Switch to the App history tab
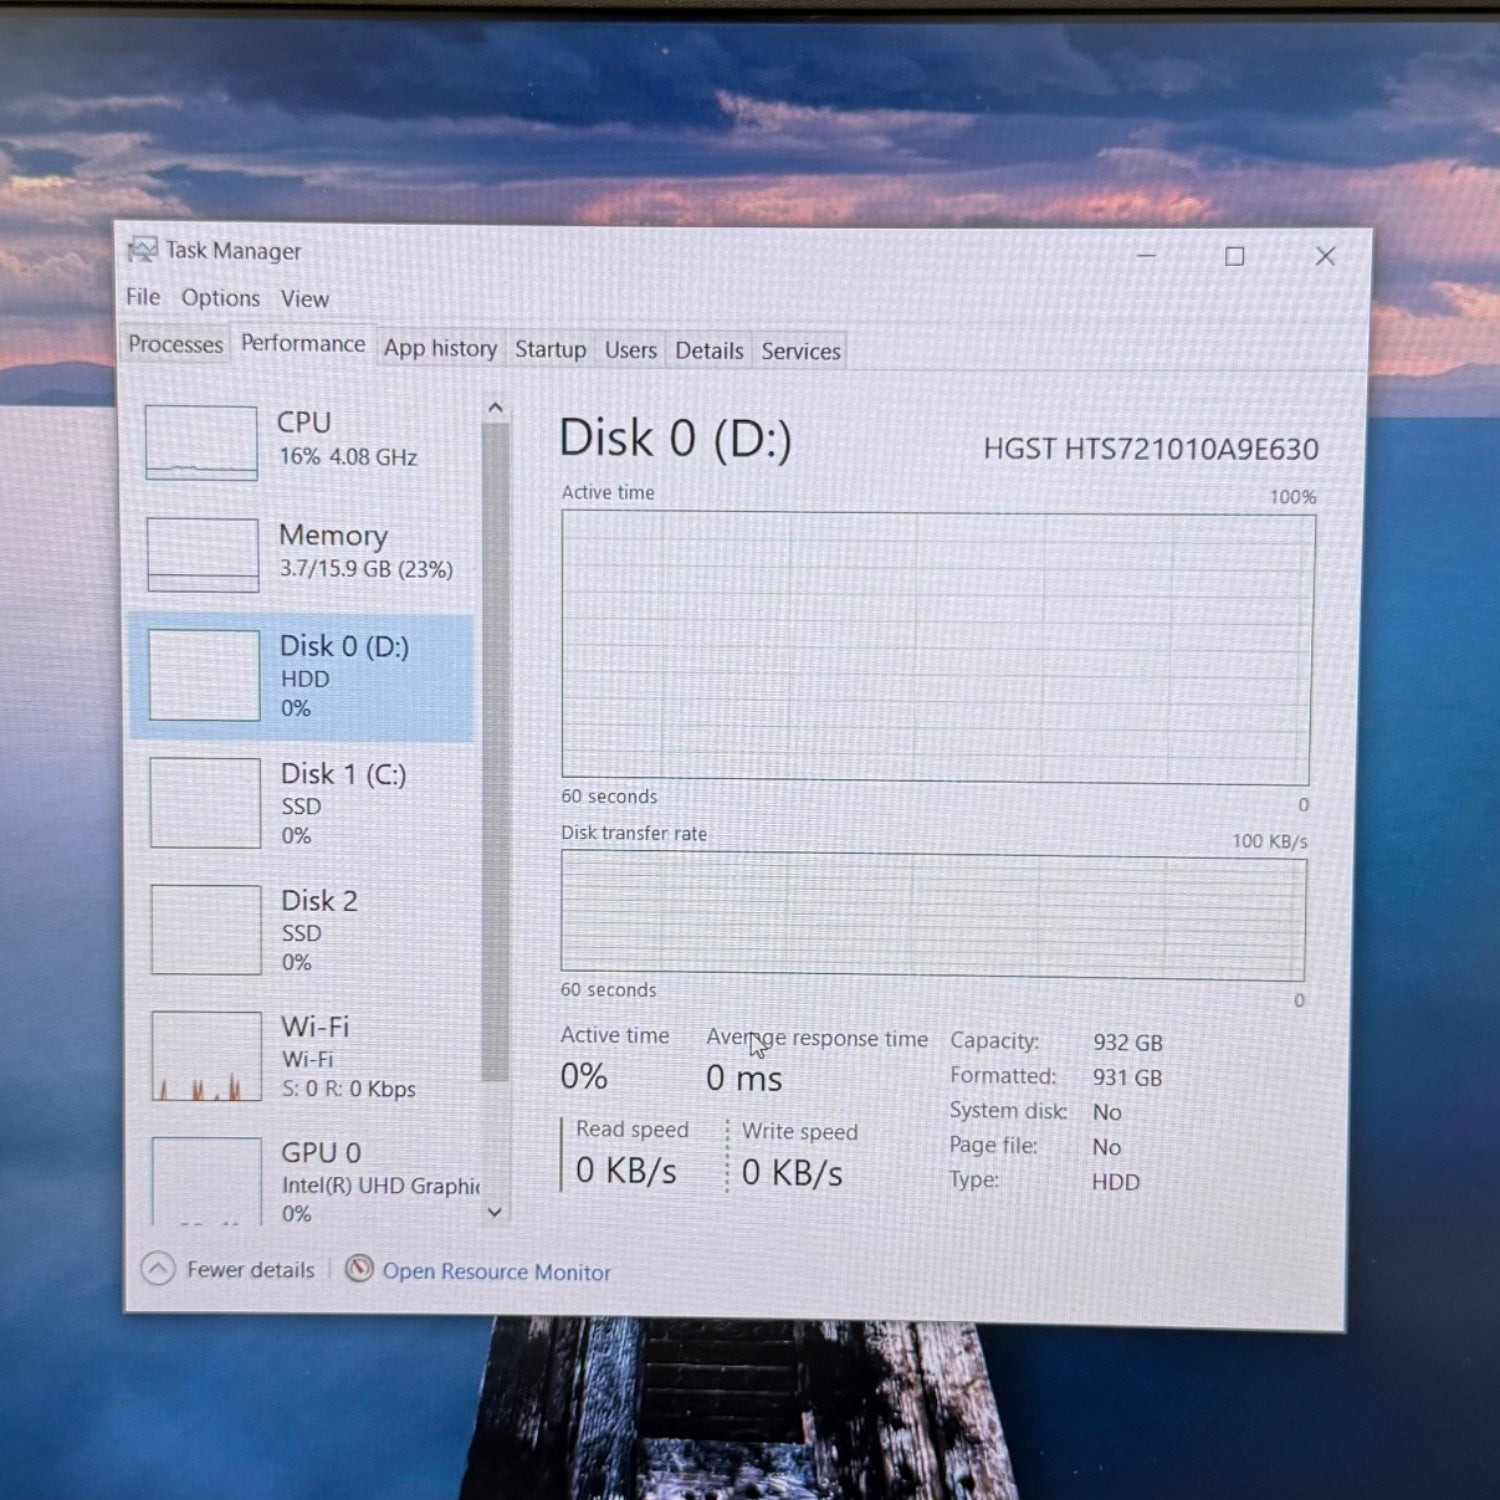 [x=441, y=348]
